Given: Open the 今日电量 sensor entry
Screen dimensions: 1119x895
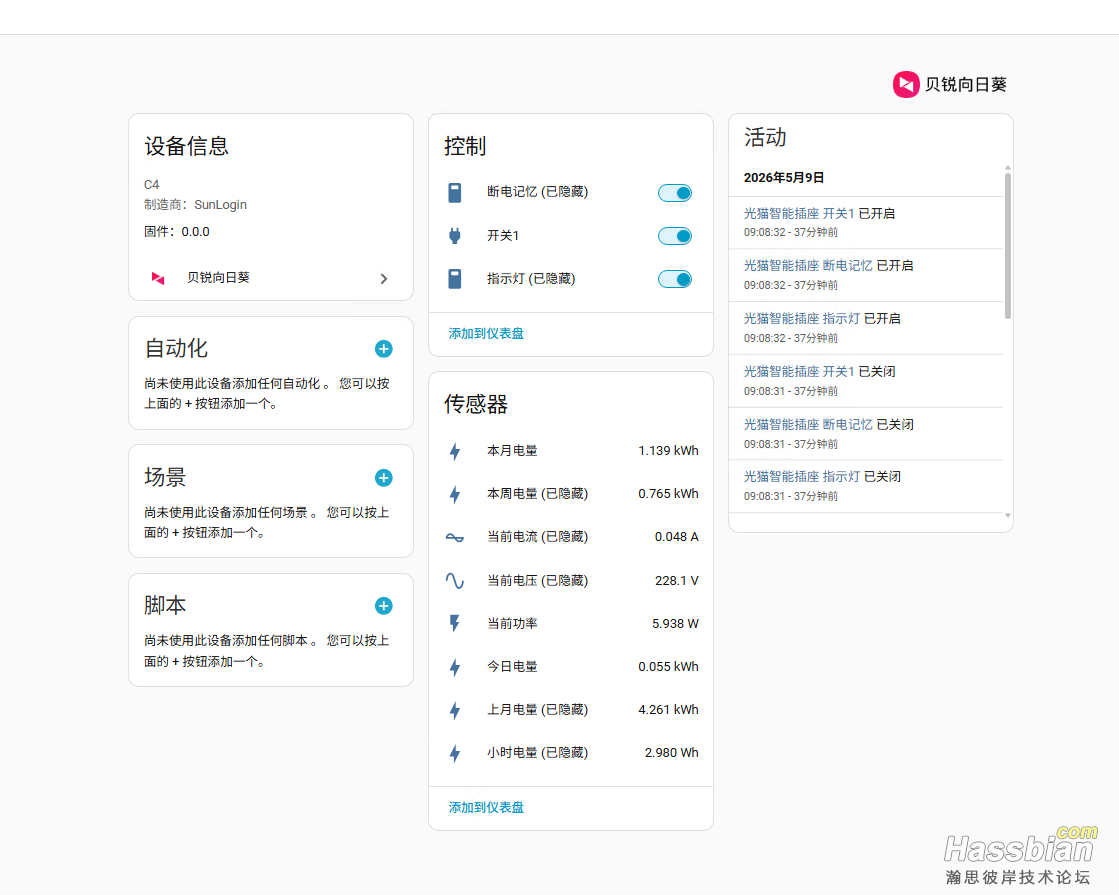Looking at the screenshot, I should pyautogui.click(x=571, y=667).
